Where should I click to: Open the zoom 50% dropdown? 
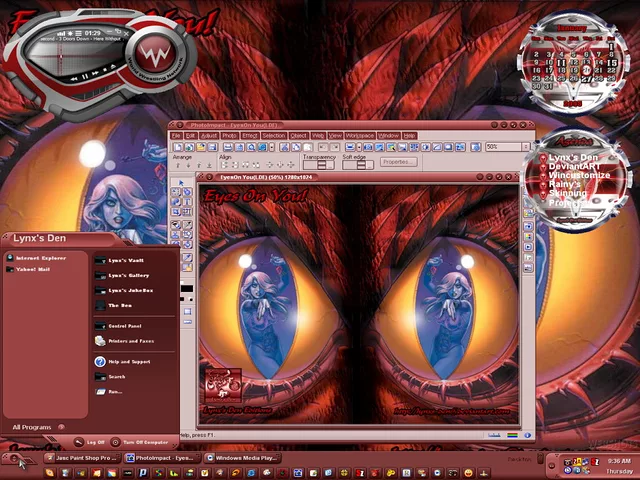(x=526, y=147)
